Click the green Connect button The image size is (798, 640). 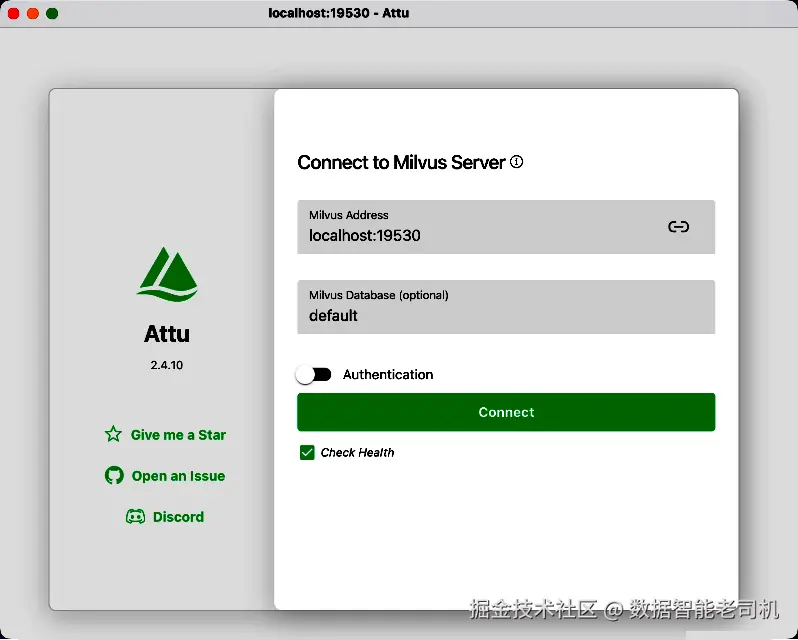tap(506, 412)
